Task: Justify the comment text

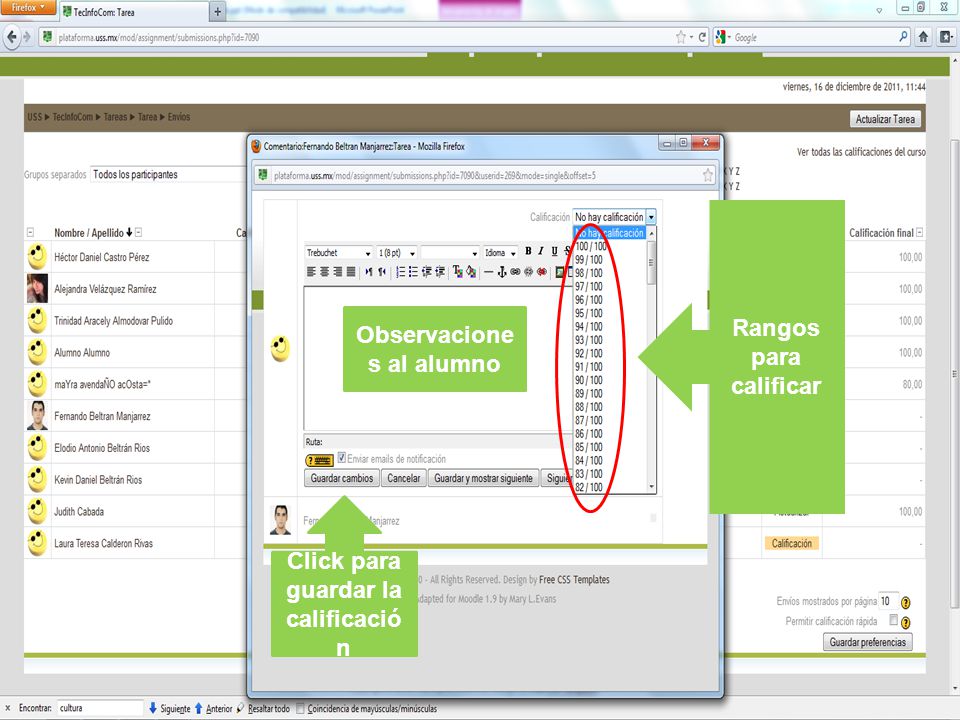Action: pyautogui.click(x=351, y=271)
